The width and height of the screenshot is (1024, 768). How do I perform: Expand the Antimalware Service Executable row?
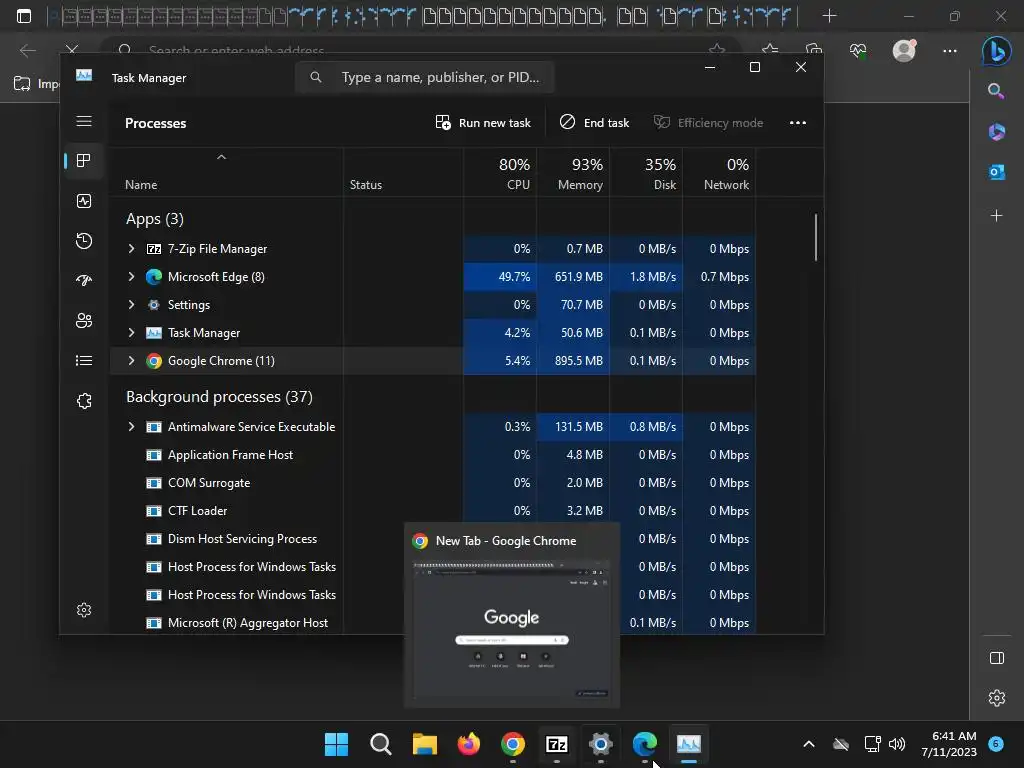click(131, 426)
